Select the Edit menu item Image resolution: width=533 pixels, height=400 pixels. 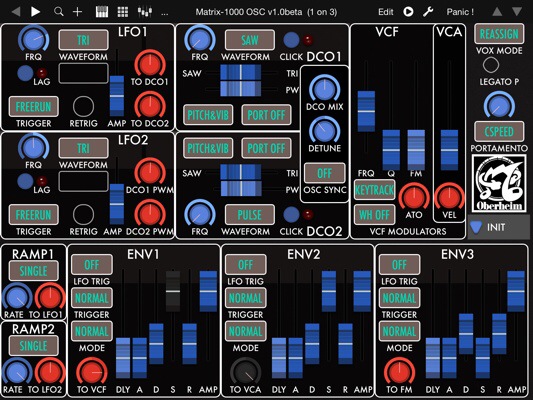386,12
